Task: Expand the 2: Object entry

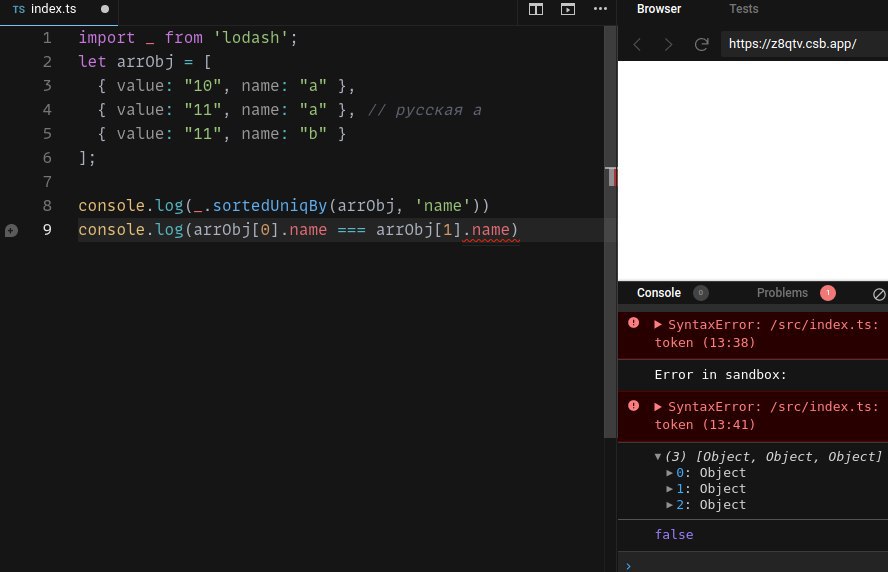Action: tap(669, 505)
